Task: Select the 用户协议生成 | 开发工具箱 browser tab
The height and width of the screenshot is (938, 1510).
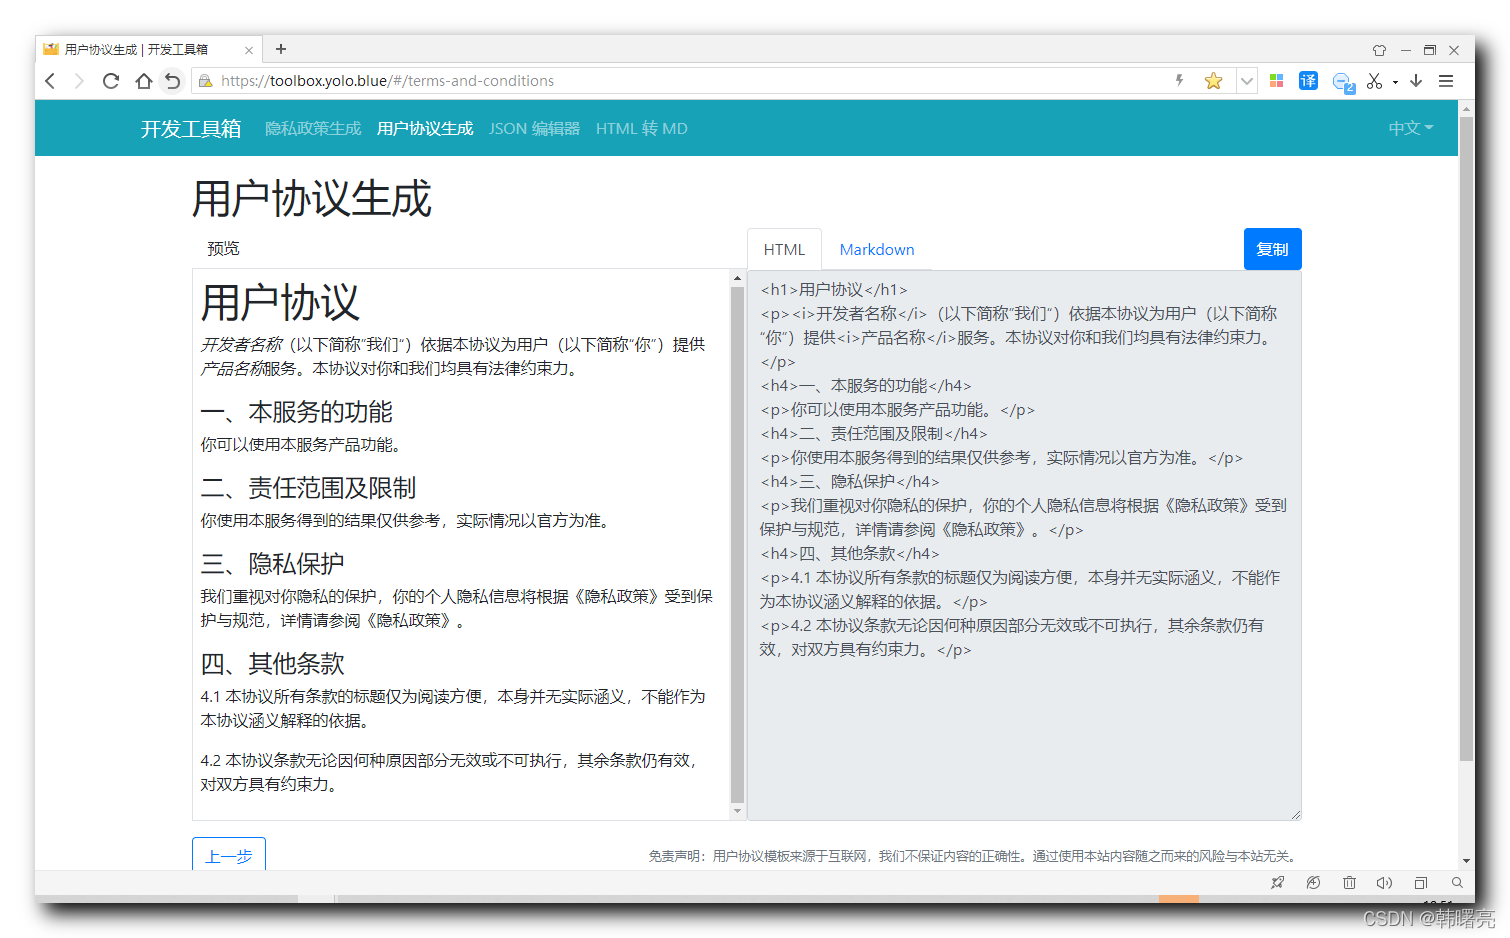Action: click(148, 49)
